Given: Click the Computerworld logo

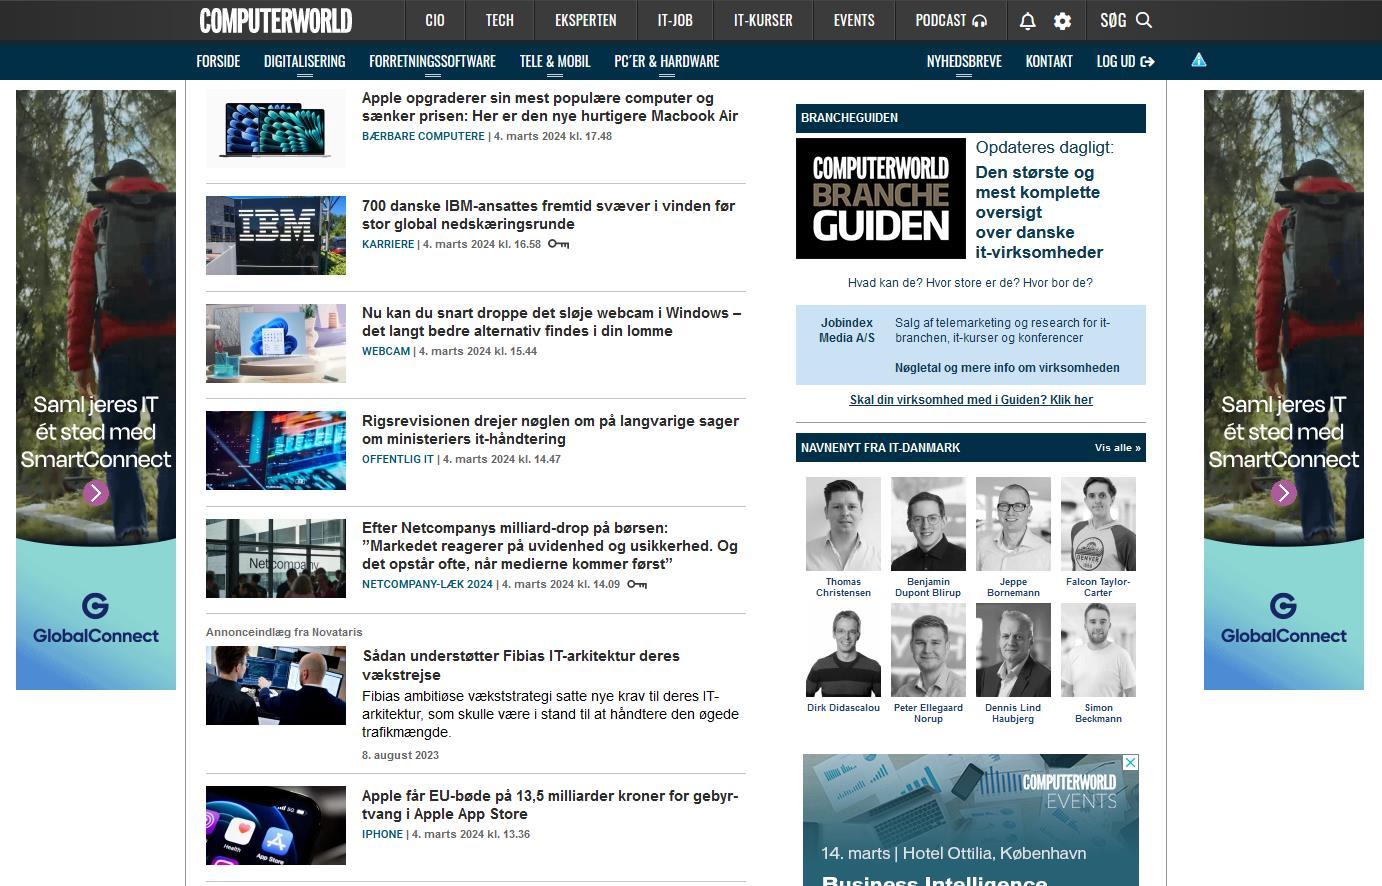Looking at the screenshot, I should 276,20.
